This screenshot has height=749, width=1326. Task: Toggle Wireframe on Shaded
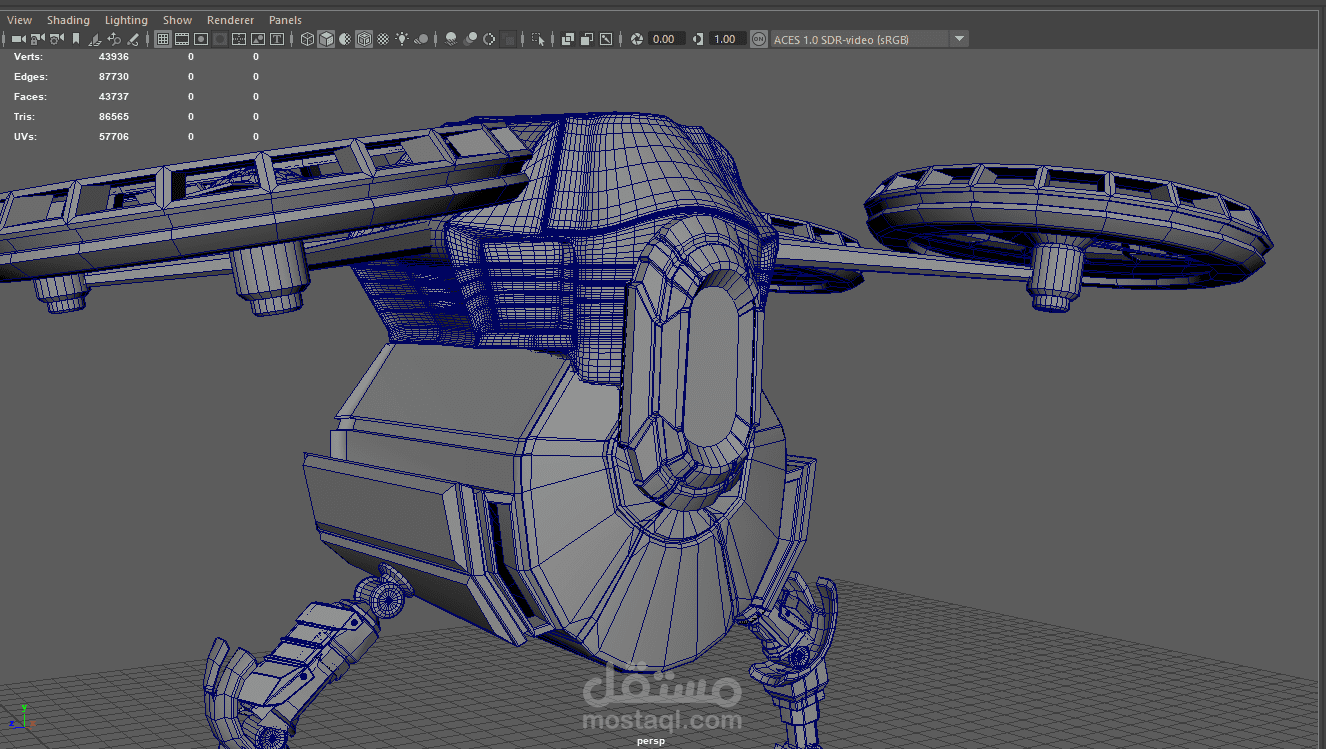364,39
